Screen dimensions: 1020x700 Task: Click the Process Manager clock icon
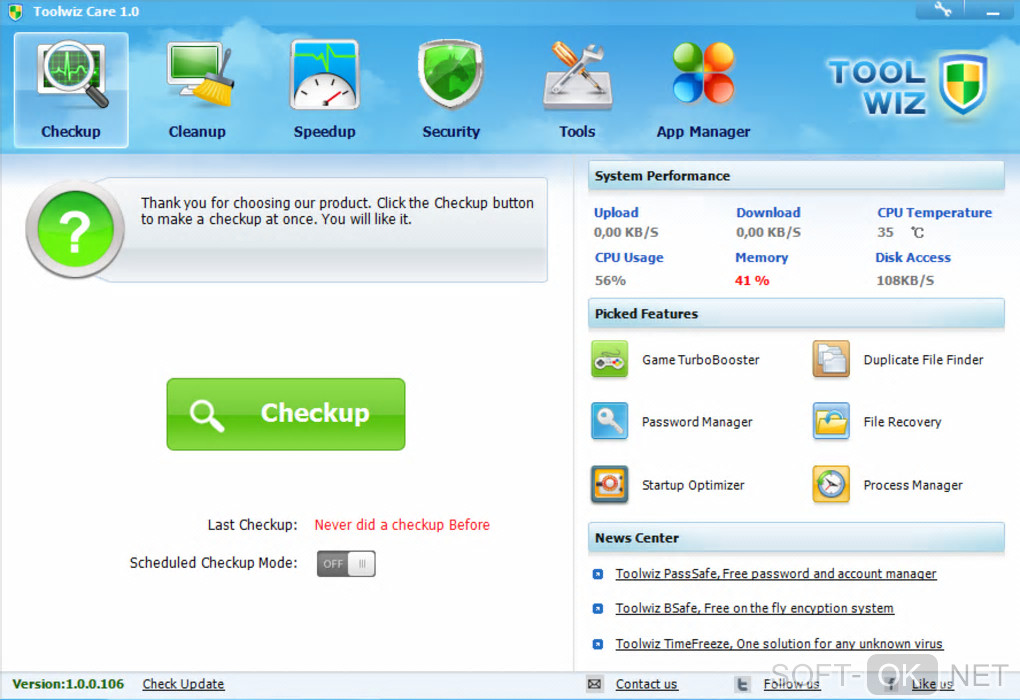pos(831,484)
